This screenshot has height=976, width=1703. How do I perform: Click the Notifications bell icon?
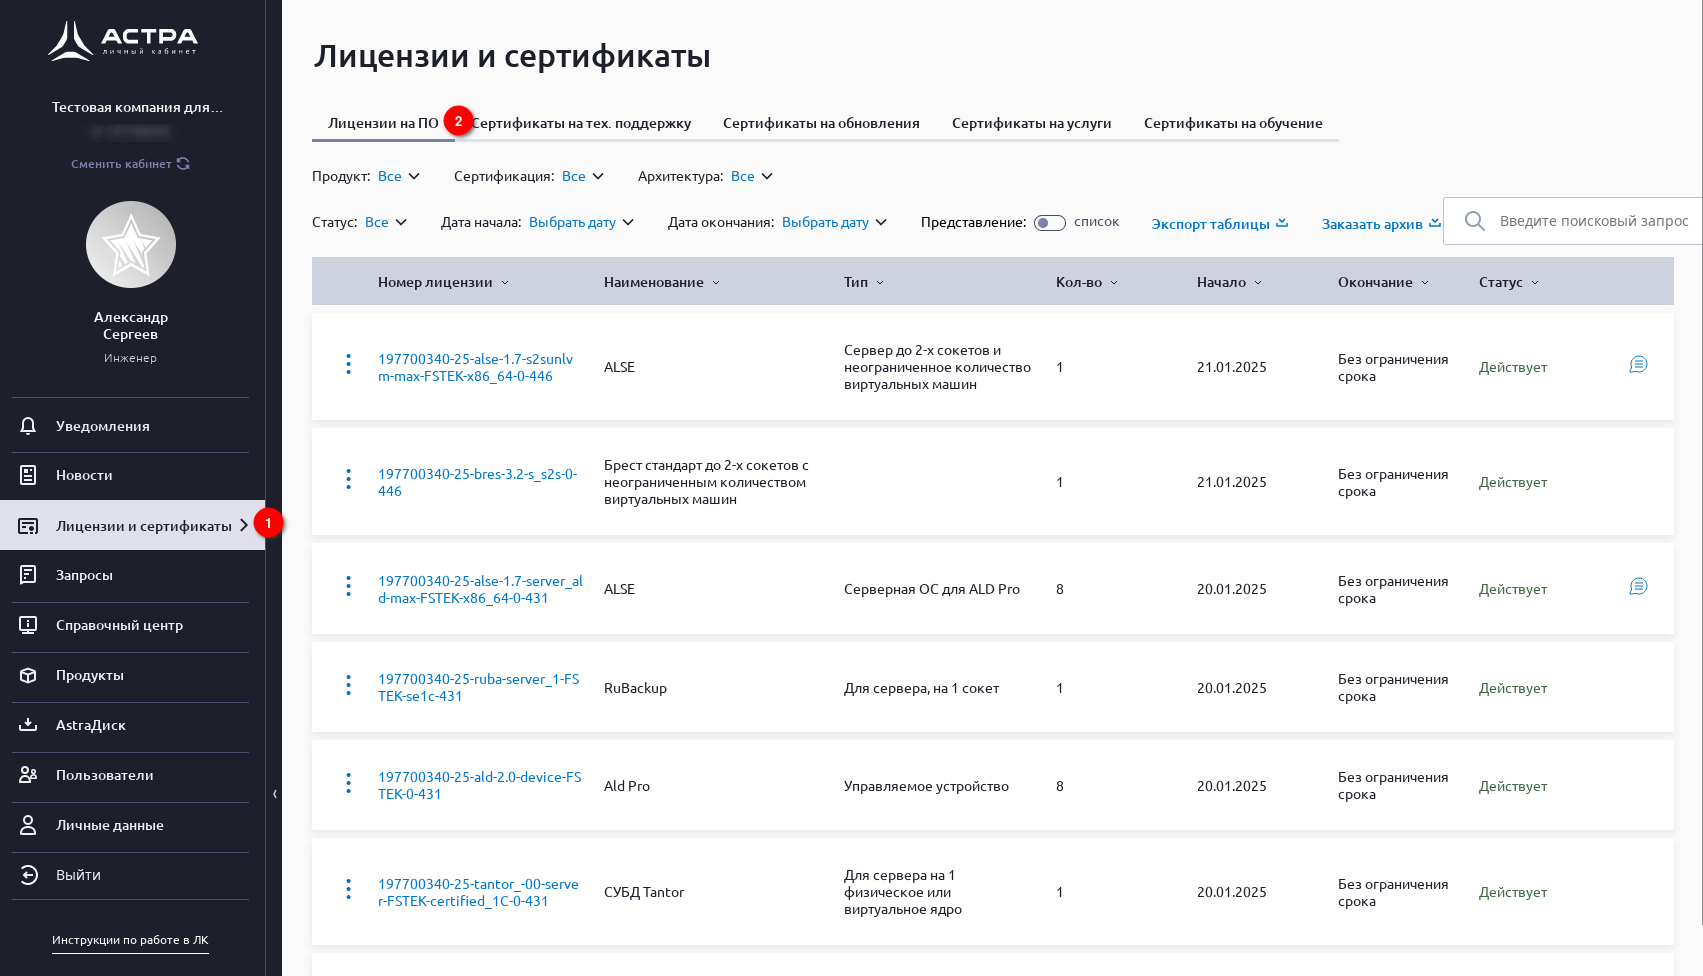point(28,426)
